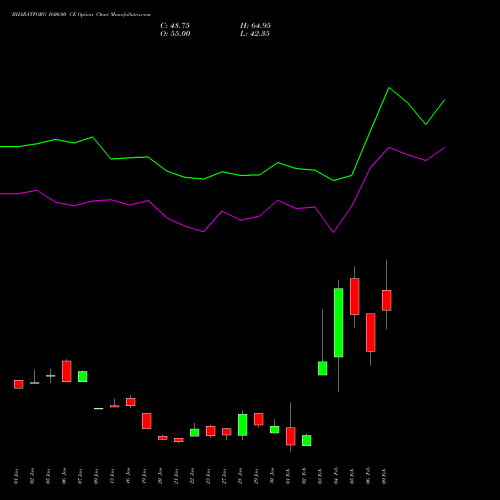
Task: Click the low value 'L: 42.35'
Action: tap(255, 34)
